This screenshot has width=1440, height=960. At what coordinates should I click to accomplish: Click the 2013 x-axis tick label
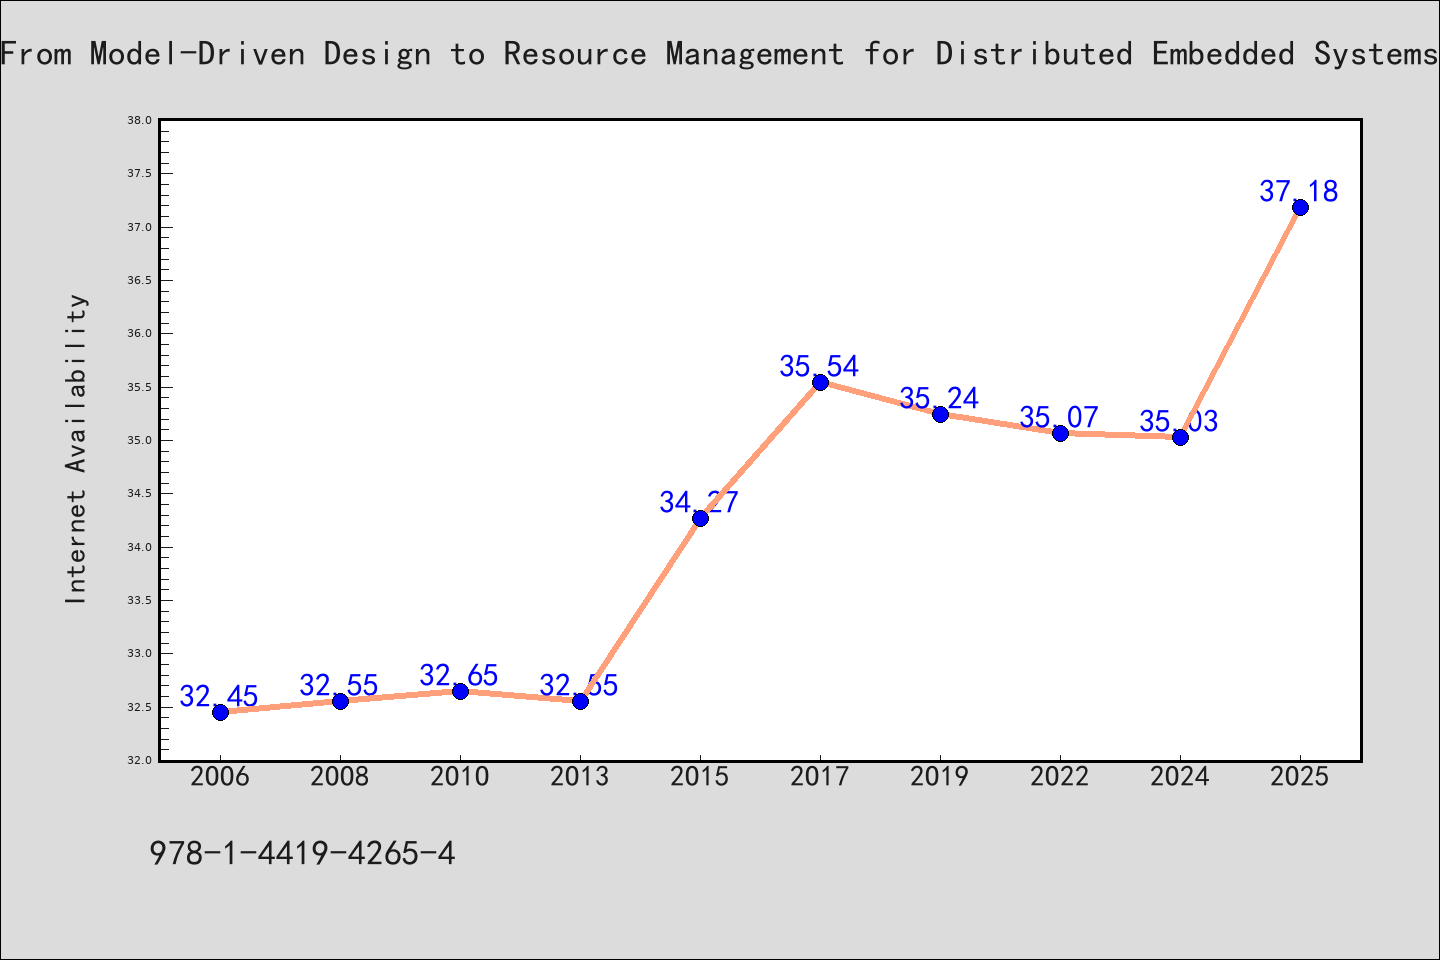click(580, 777)
